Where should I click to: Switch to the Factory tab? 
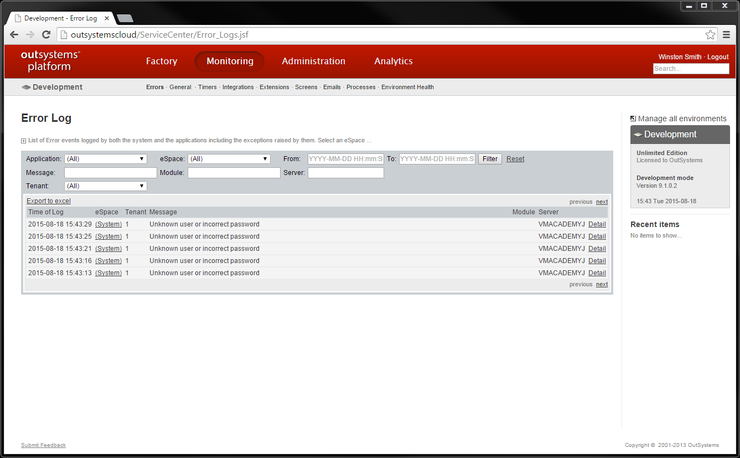[161, 61]
